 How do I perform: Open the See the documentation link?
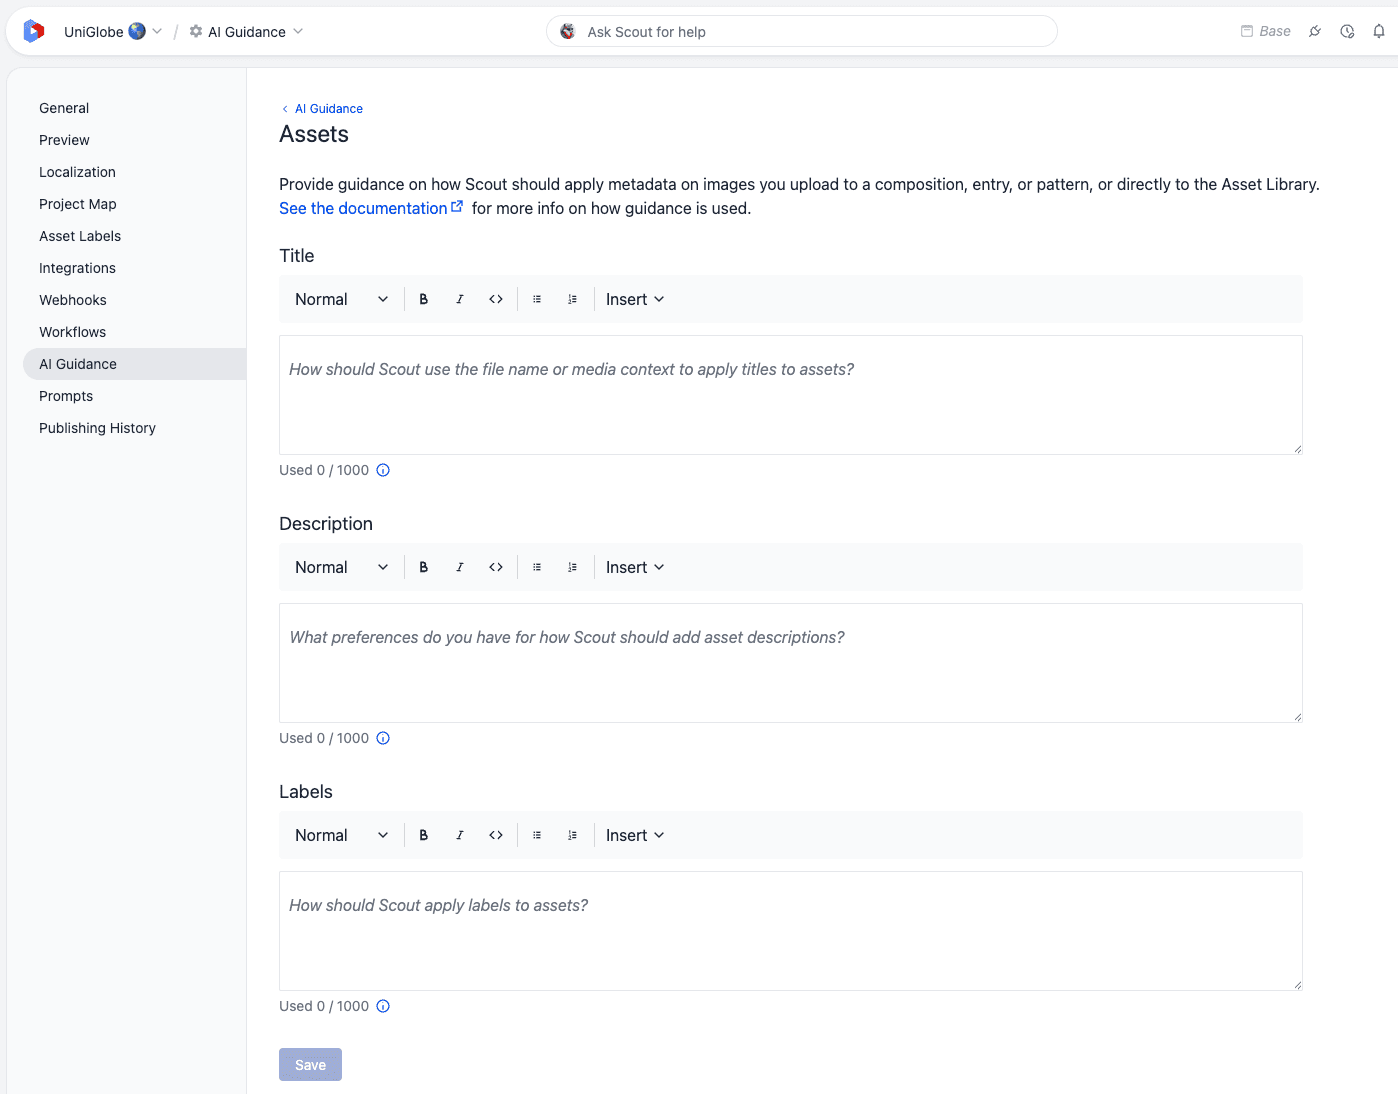[x=365, y=208]
